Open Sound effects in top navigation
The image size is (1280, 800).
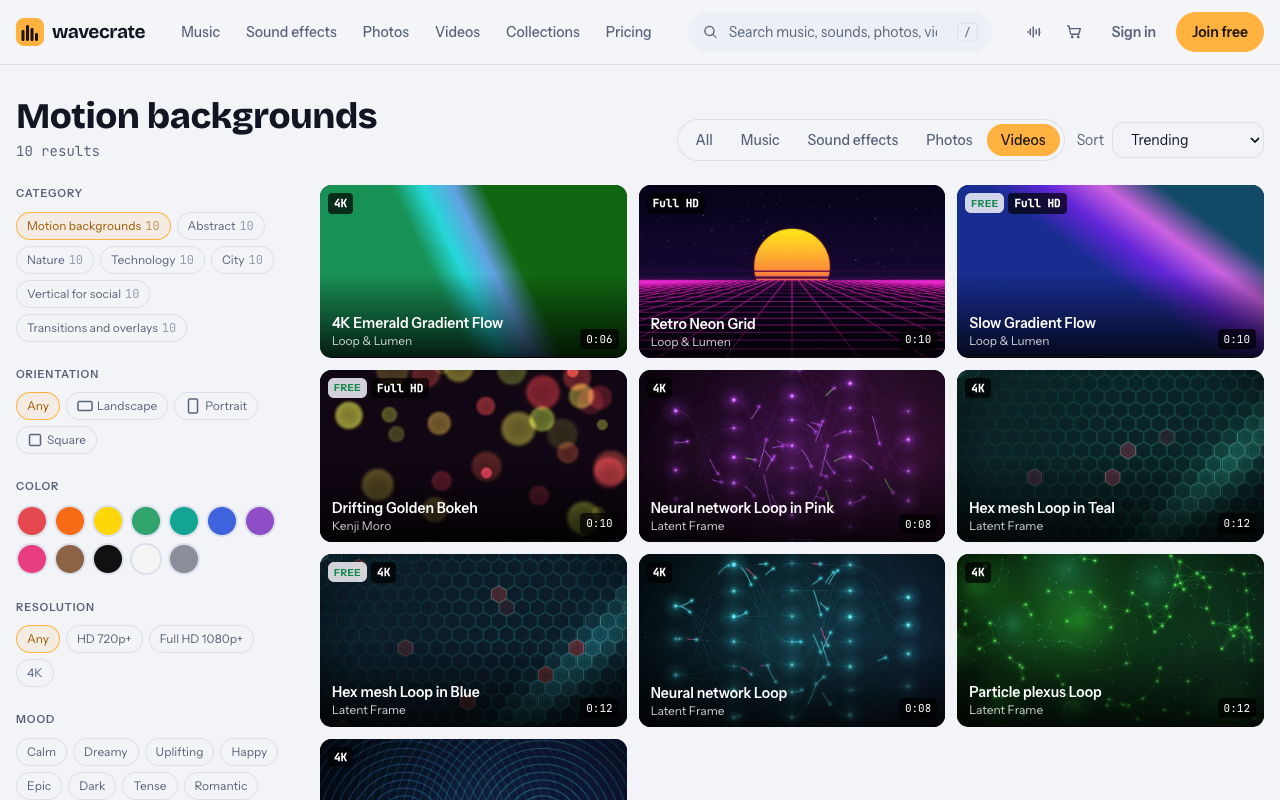[291, 32]
